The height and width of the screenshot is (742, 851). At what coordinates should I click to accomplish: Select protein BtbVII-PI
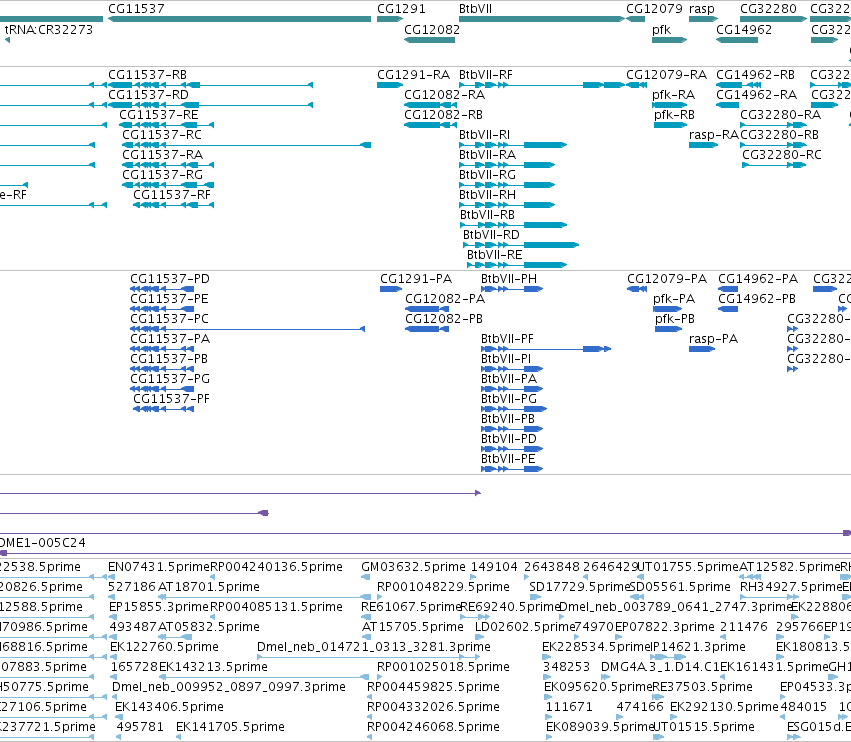[x=506, y=359]
